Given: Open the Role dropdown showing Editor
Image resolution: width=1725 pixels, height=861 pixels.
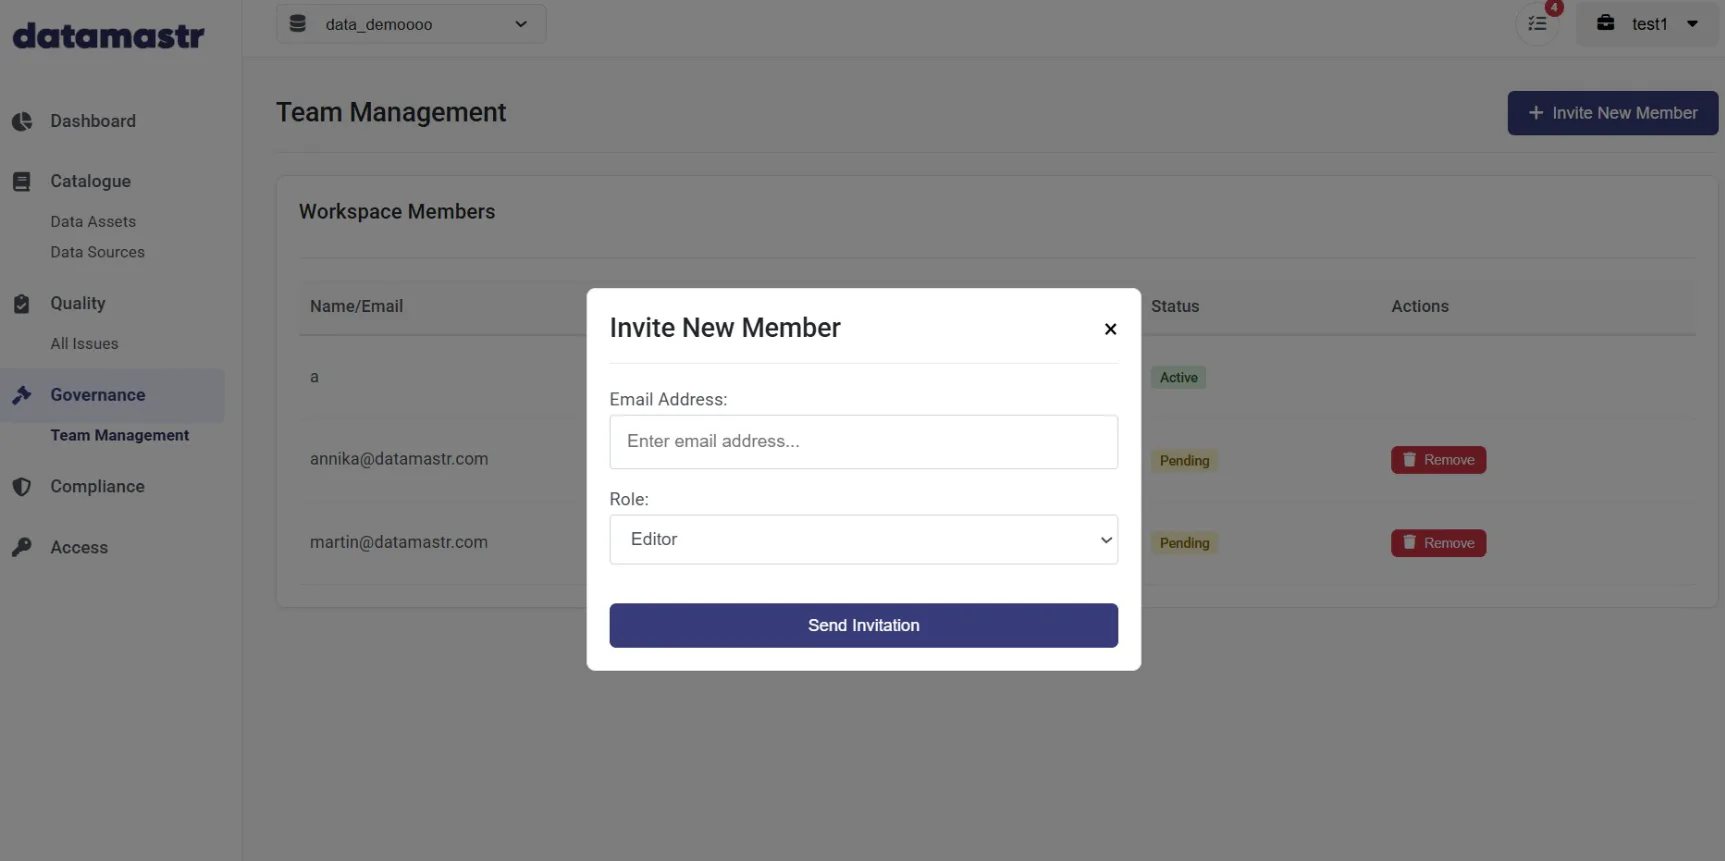Looking at the screenshot, I should pyautogui.click(x=863, y=539).
